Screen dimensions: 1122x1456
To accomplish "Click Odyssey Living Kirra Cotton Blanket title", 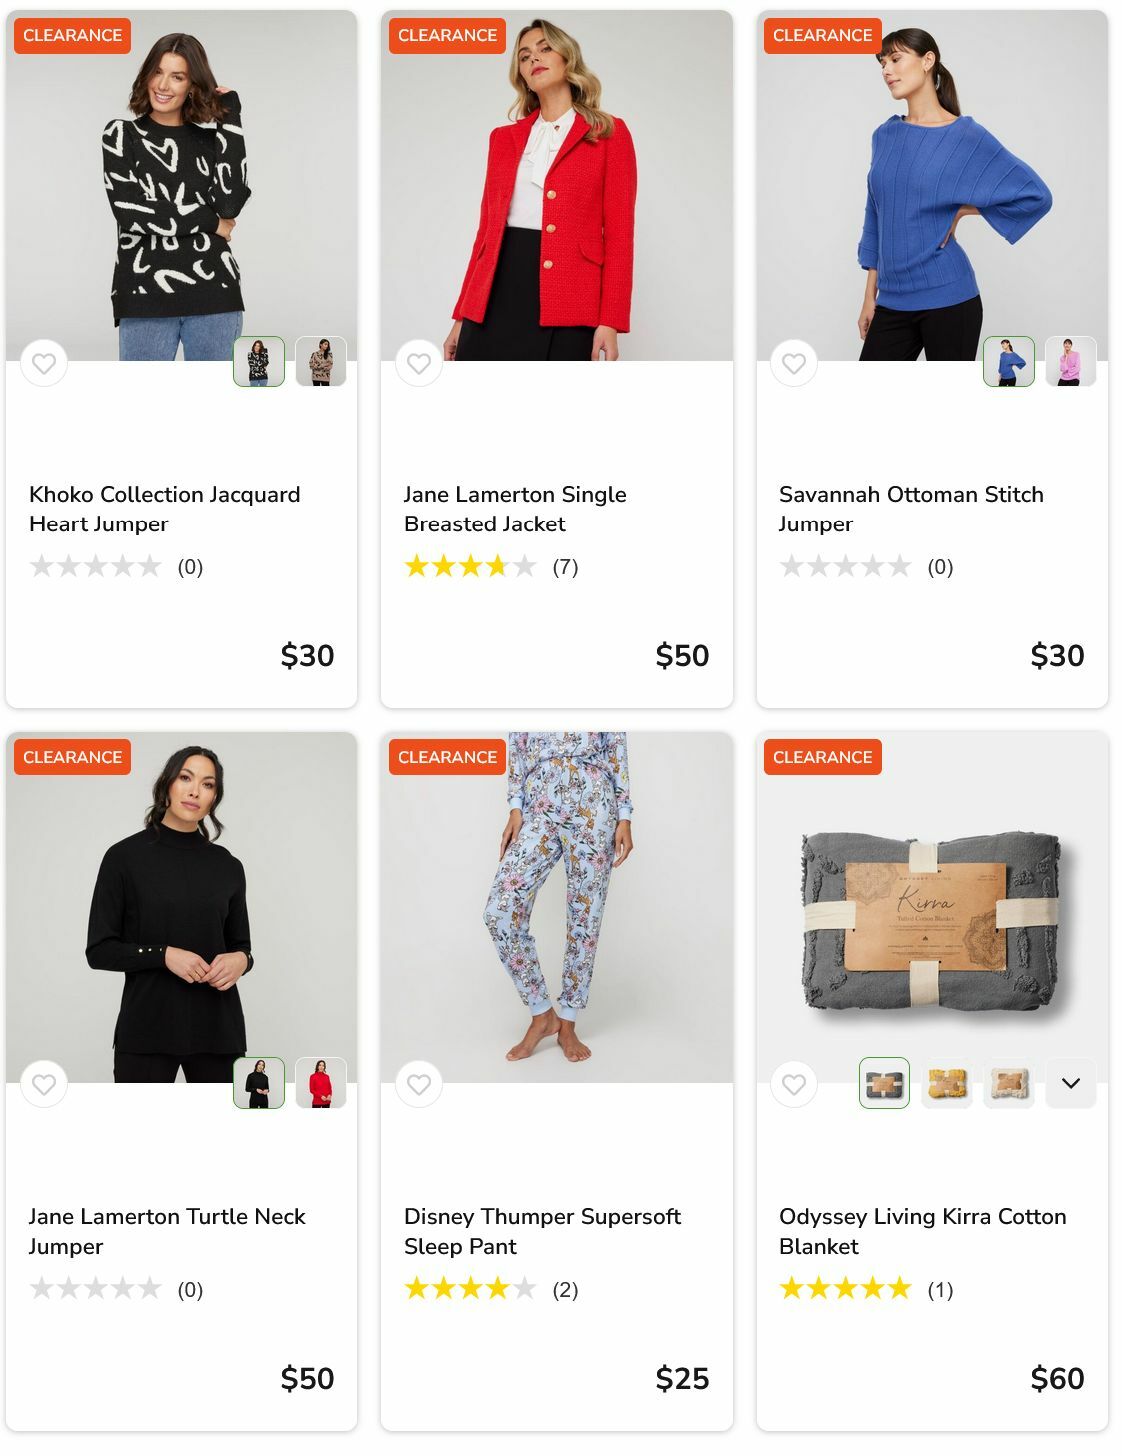I will (921, 1231).
